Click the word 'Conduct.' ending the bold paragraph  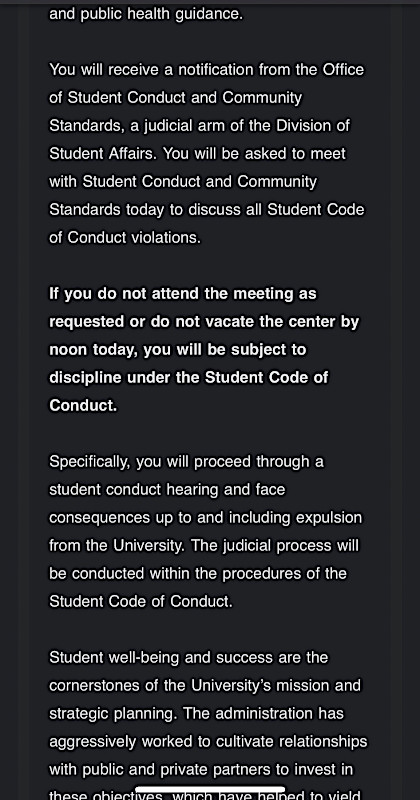pos(83,405)
